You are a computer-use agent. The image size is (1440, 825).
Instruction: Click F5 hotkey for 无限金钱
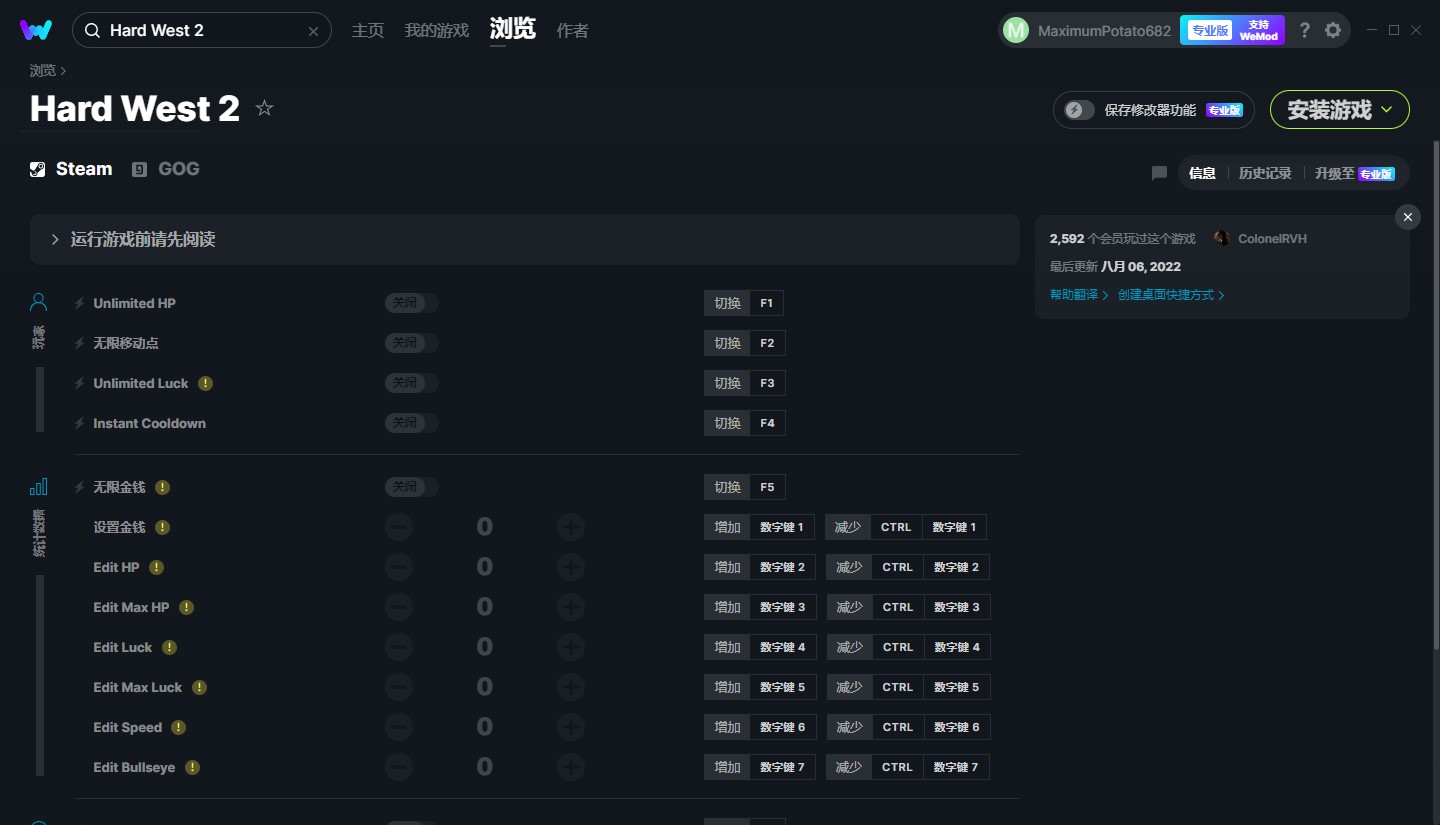(x=767, y=487)
